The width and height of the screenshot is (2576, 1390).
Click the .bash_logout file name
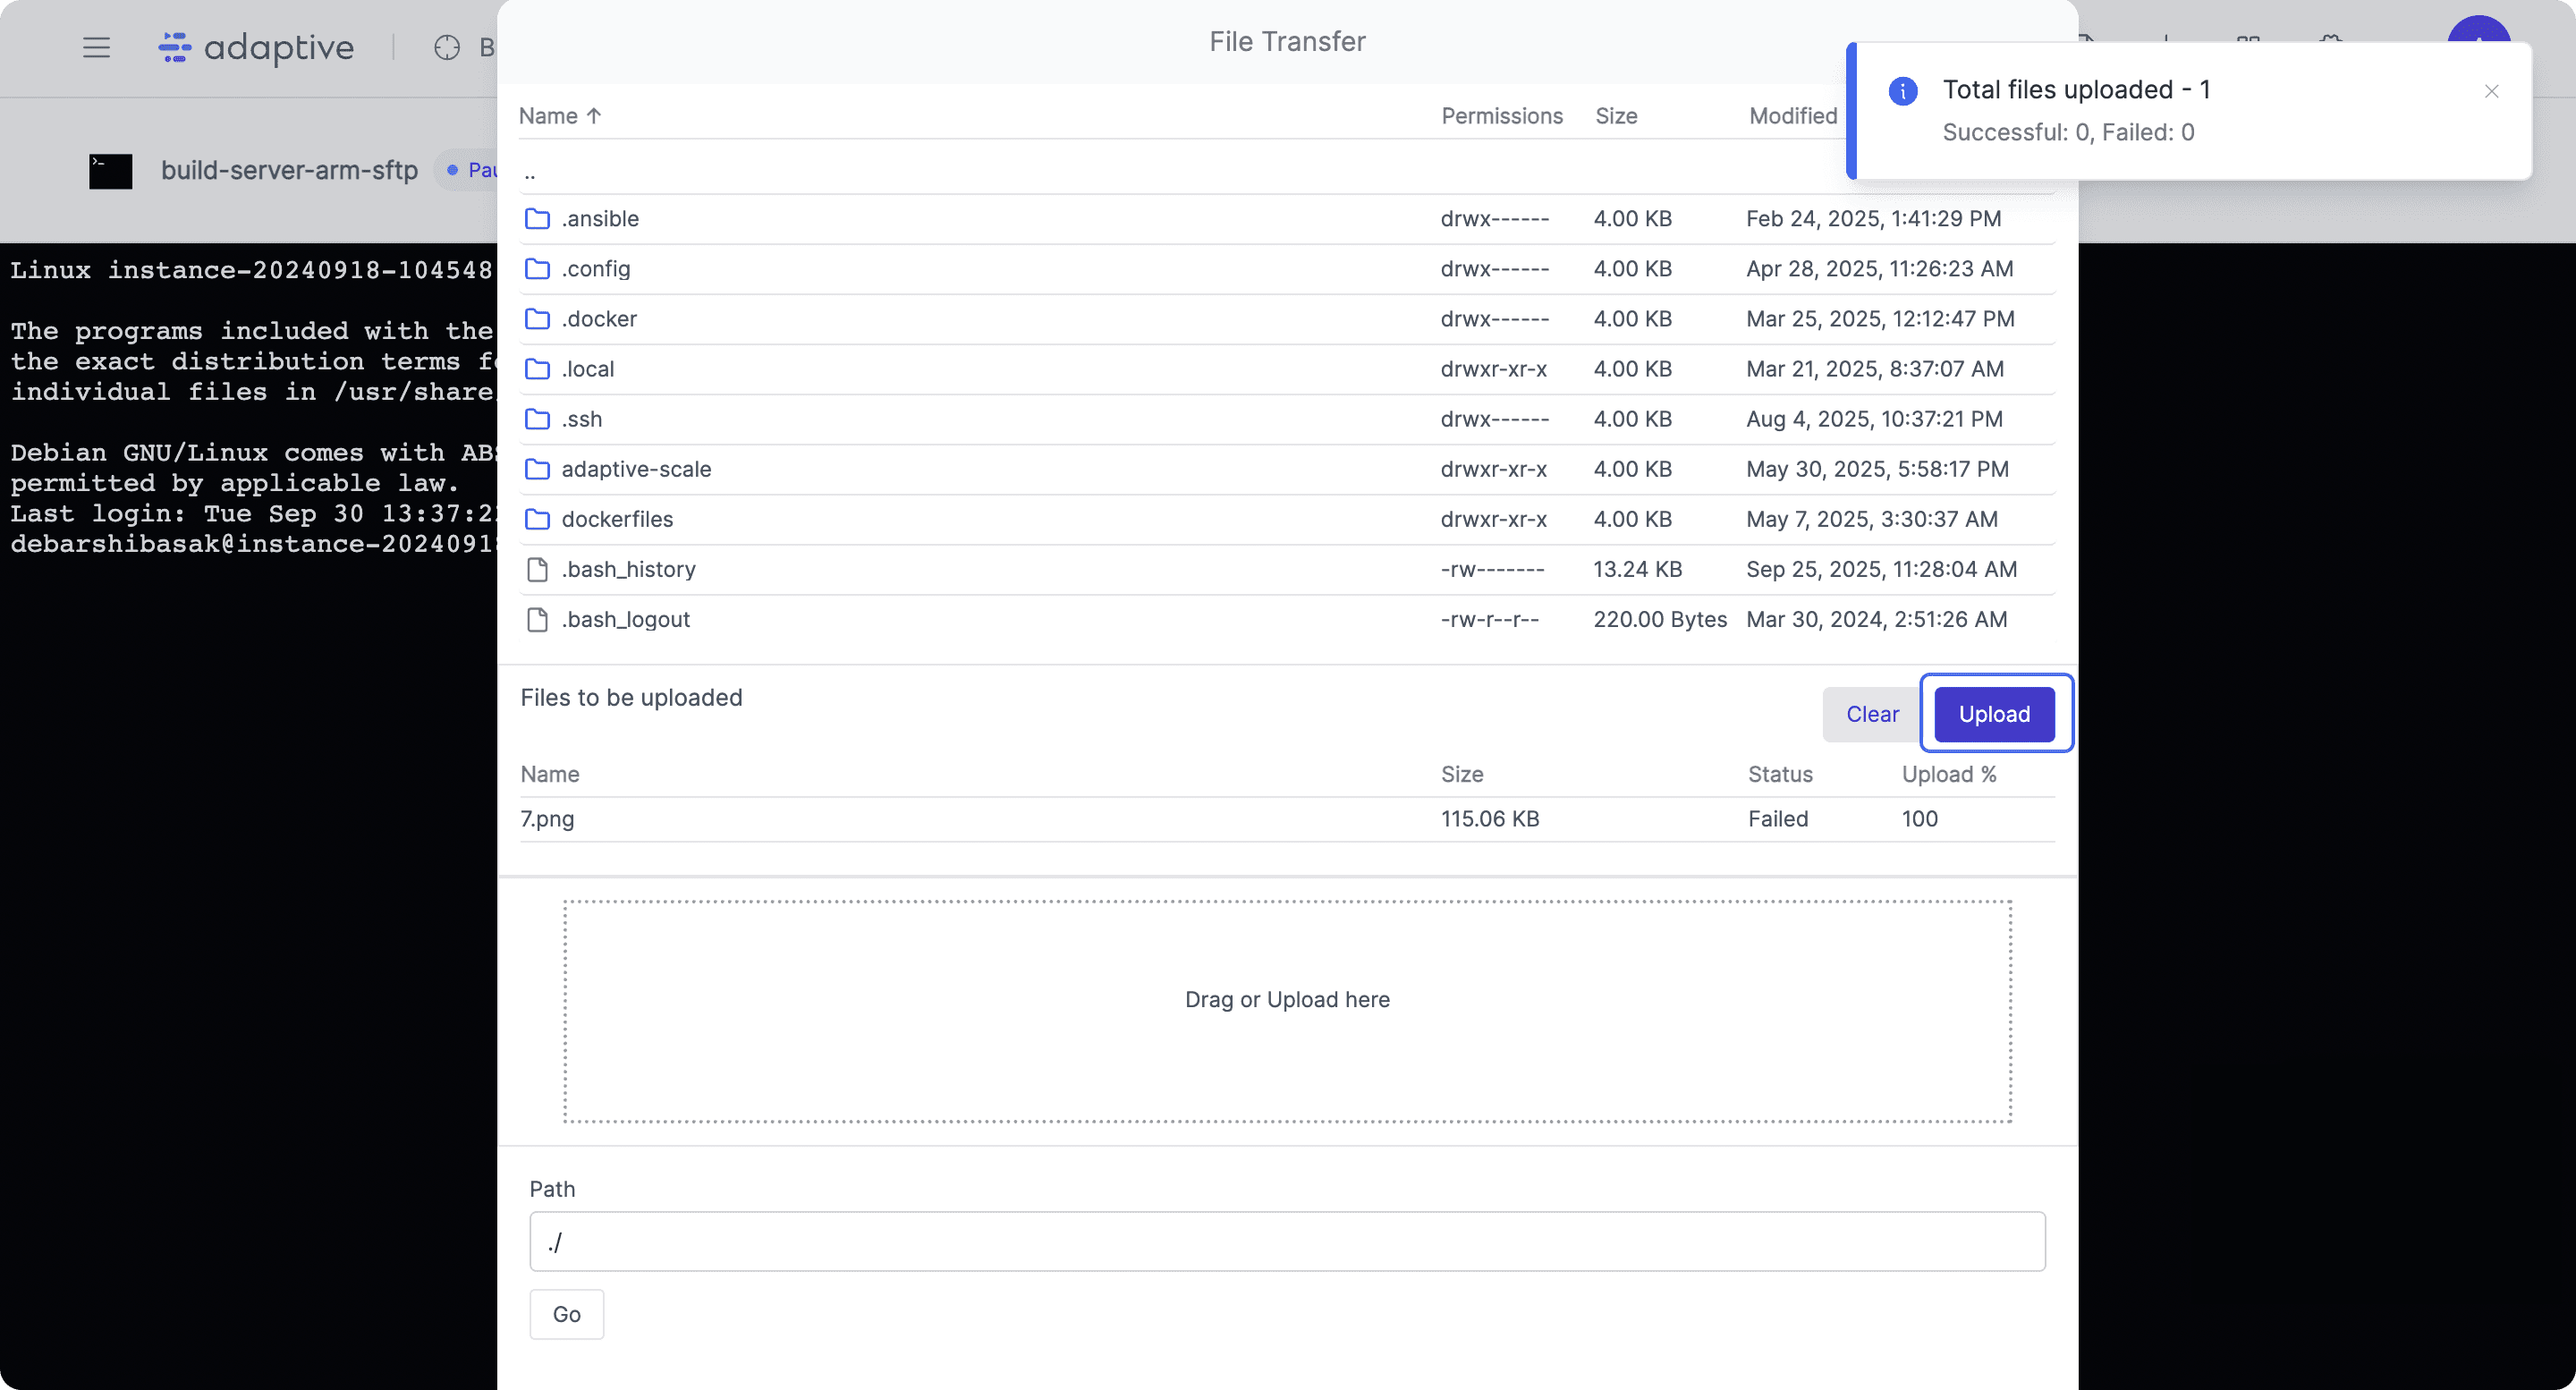626,619
